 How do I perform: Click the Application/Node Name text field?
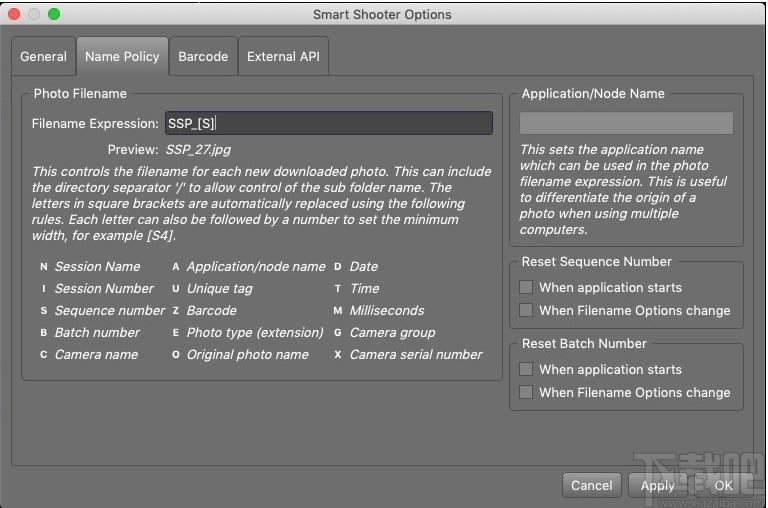(626, 123)
